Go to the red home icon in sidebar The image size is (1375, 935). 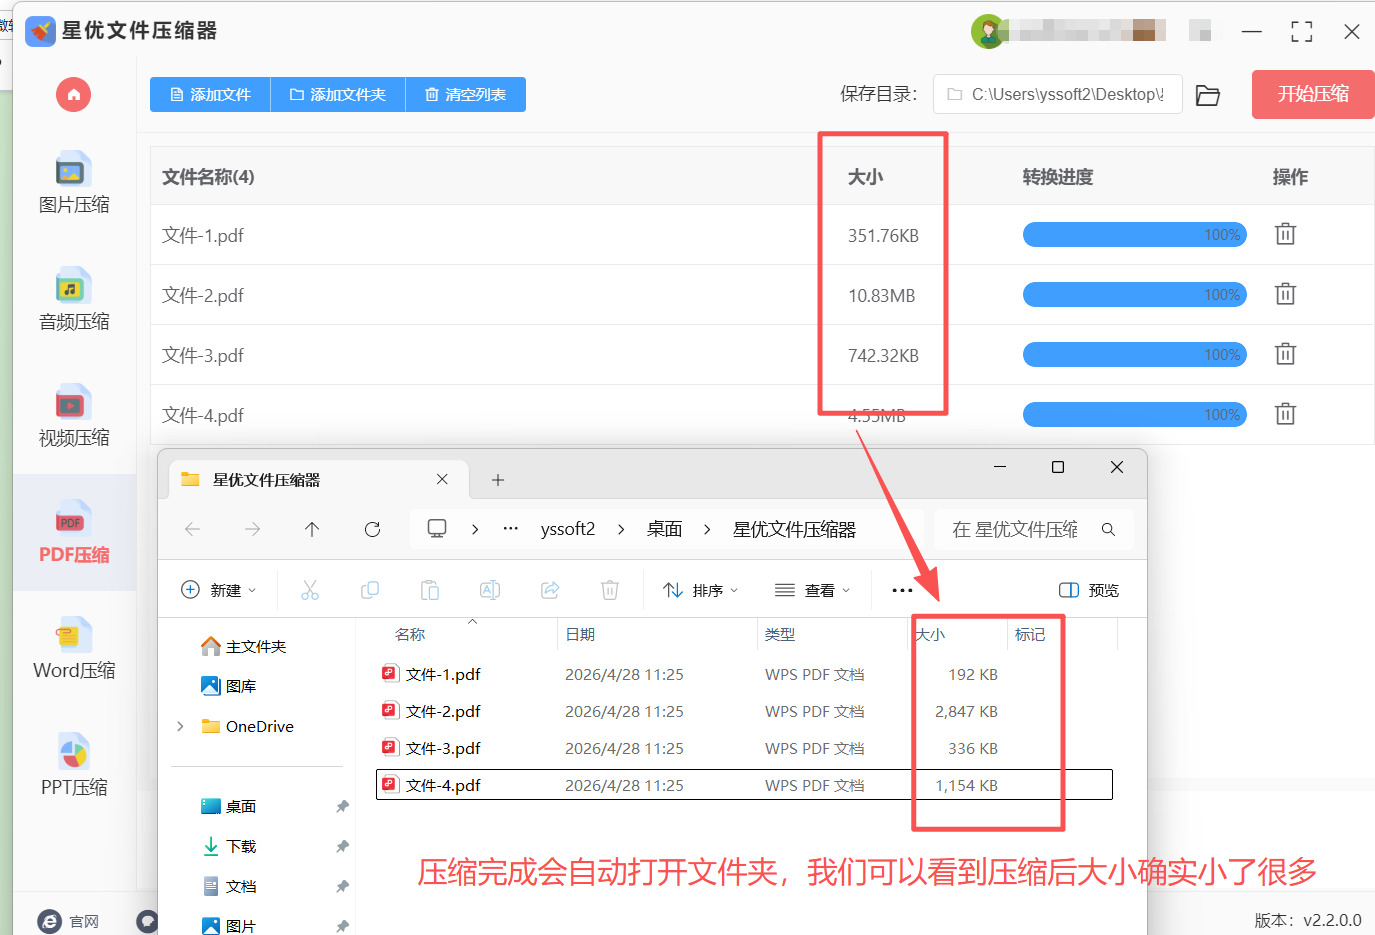point(73,95)
